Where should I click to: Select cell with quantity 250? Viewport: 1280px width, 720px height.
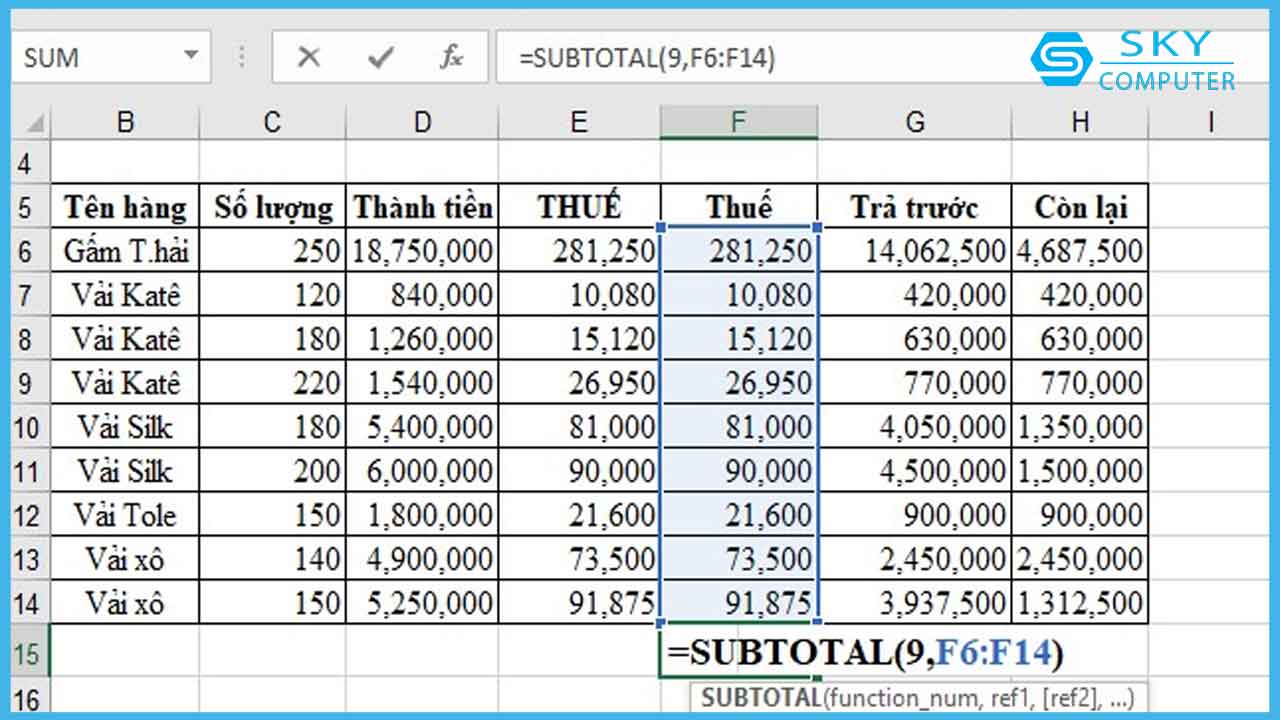273,250
